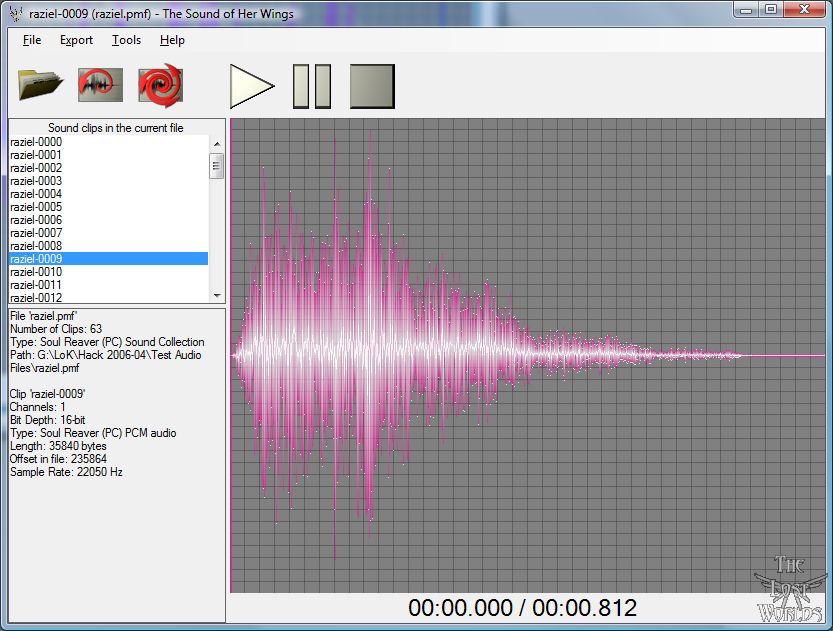Select clip raziel-0011 in the list
833x631 pixels.
pyautogui.click(x=109, y=285)
